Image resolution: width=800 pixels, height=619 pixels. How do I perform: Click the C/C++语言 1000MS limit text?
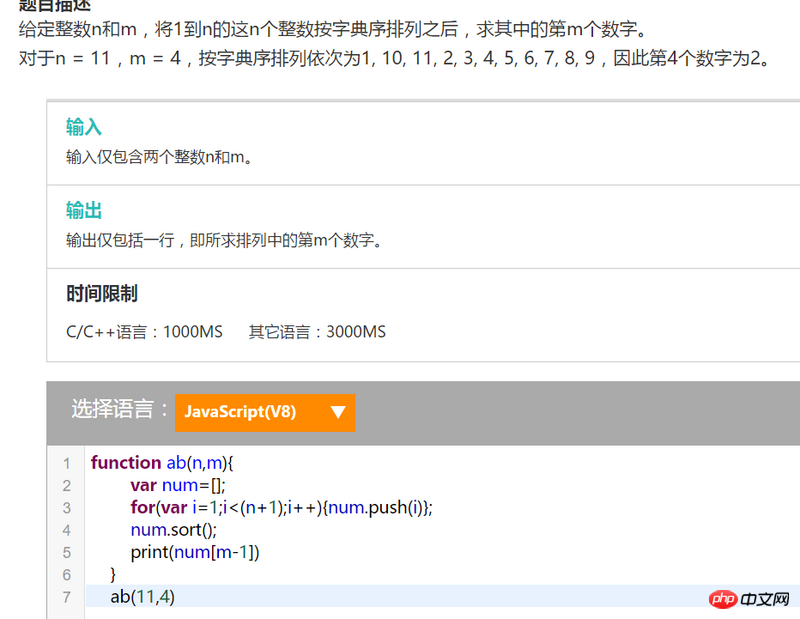tap(144, 332)
